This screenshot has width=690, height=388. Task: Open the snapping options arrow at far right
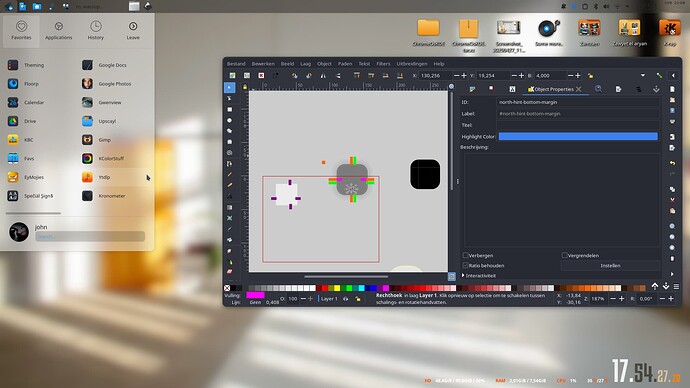[x=673, y=76]
